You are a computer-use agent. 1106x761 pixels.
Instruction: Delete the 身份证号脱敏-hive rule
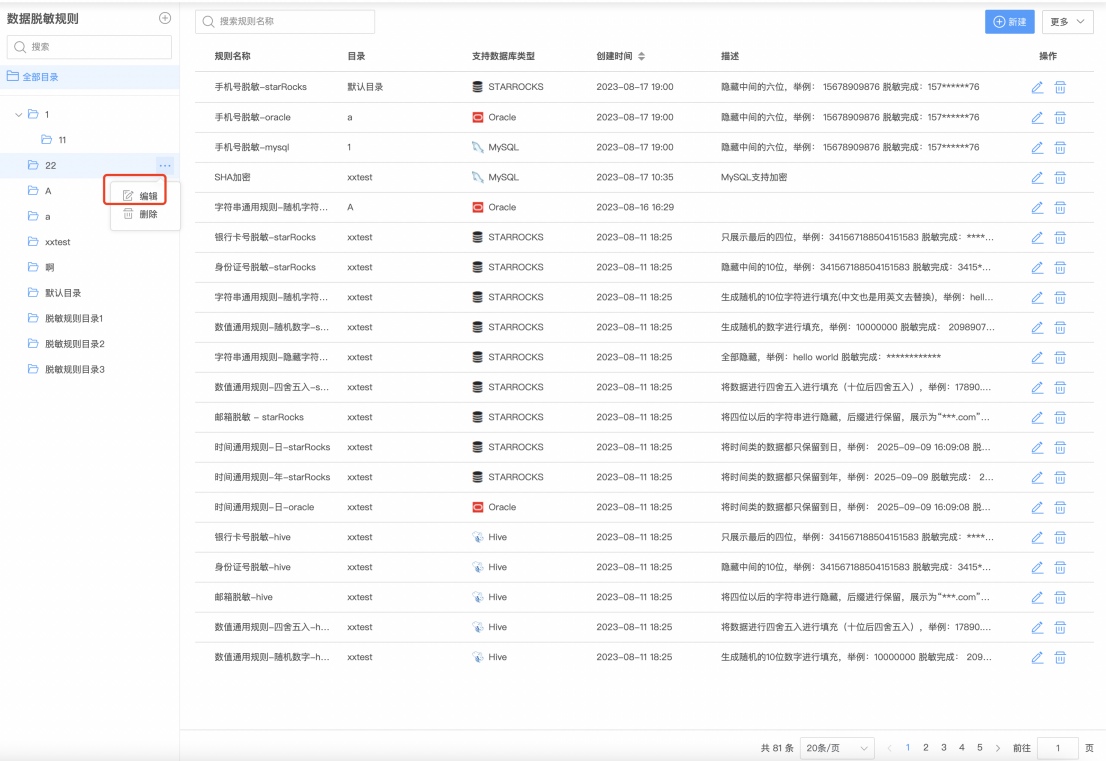[1059, 568]
